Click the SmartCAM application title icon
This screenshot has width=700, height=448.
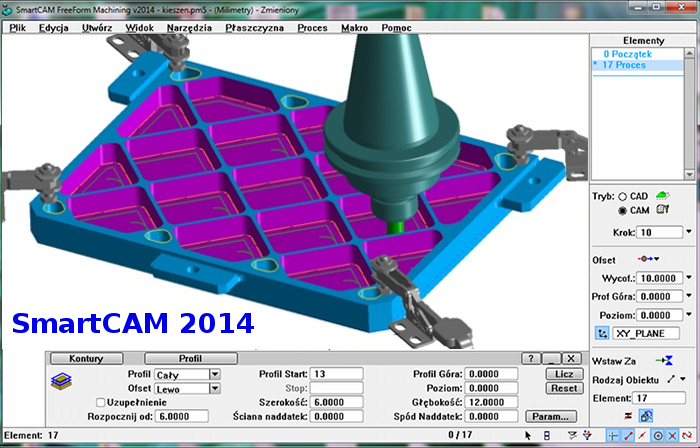point(7,10)
